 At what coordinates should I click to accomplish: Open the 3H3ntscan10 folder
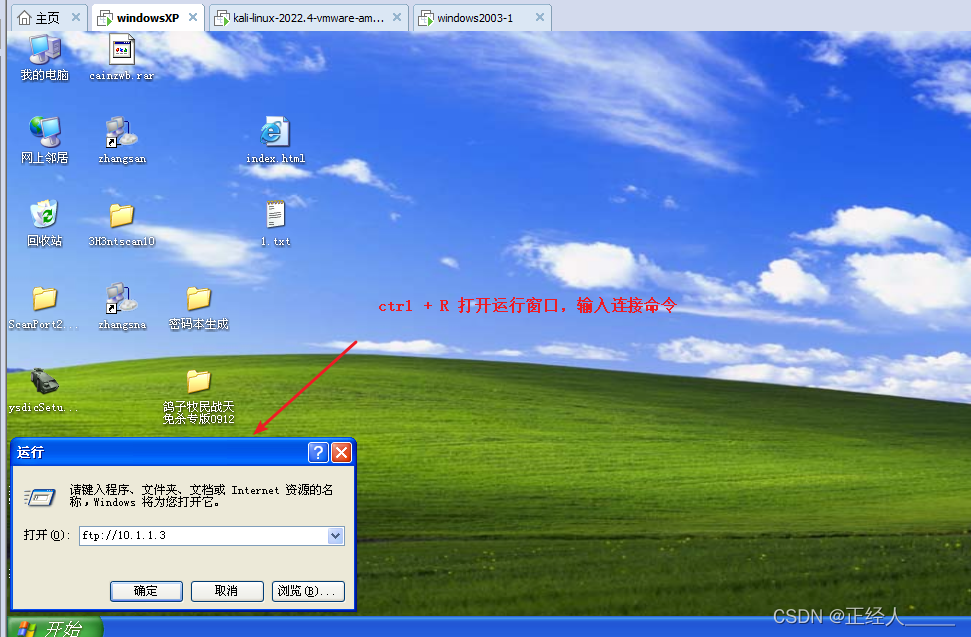tap(120, 214)
